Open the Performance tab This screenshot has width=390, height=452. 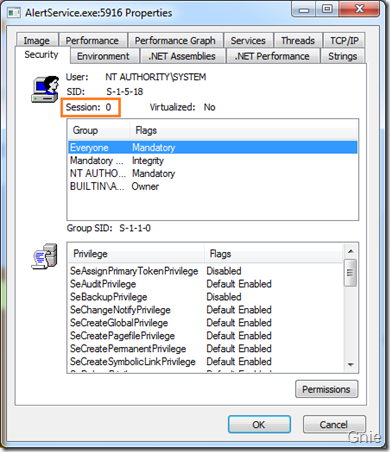click(92, 40)
